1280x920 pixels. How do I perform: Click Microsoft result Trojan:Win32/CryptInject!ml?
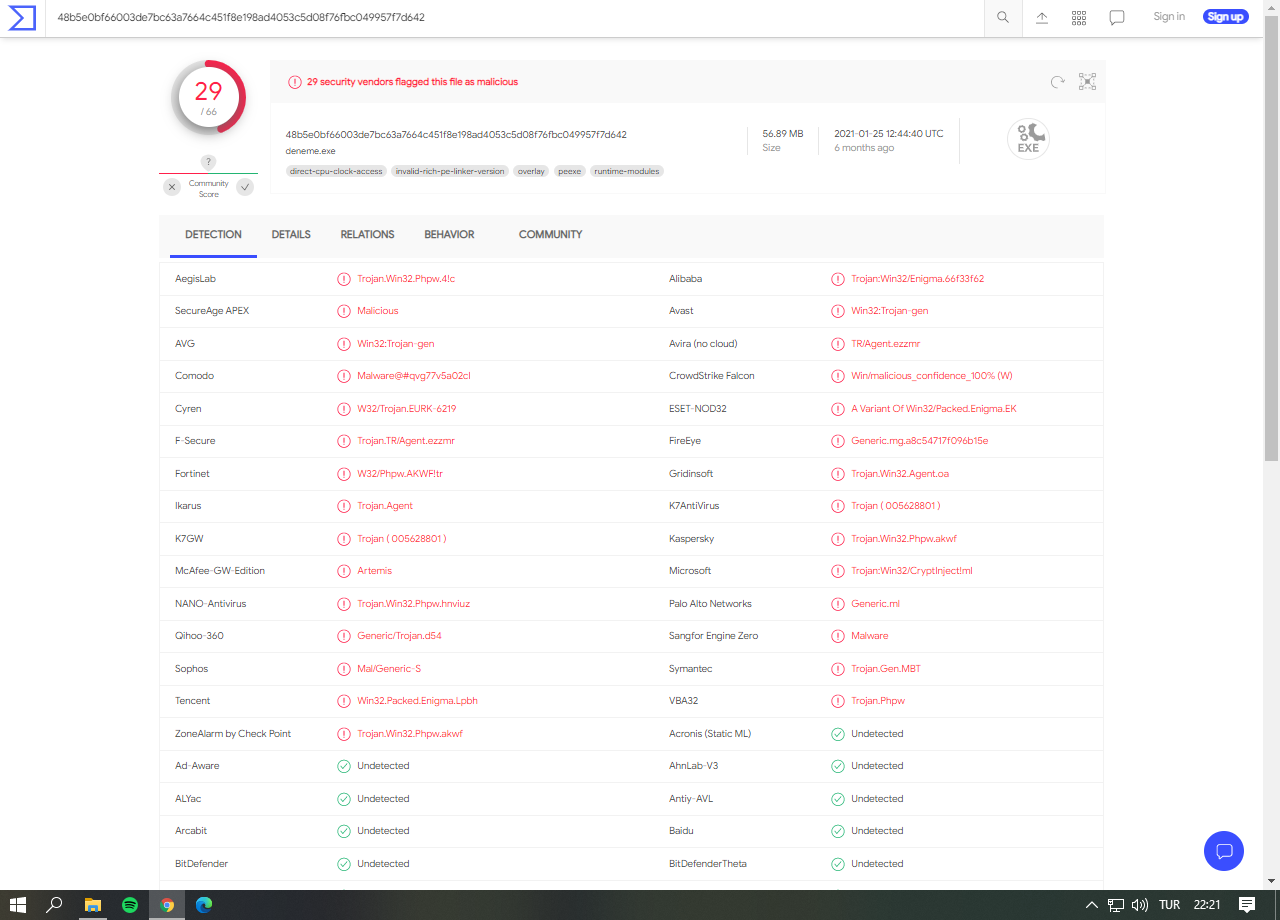pyautogui.click(x=912, y=571)
